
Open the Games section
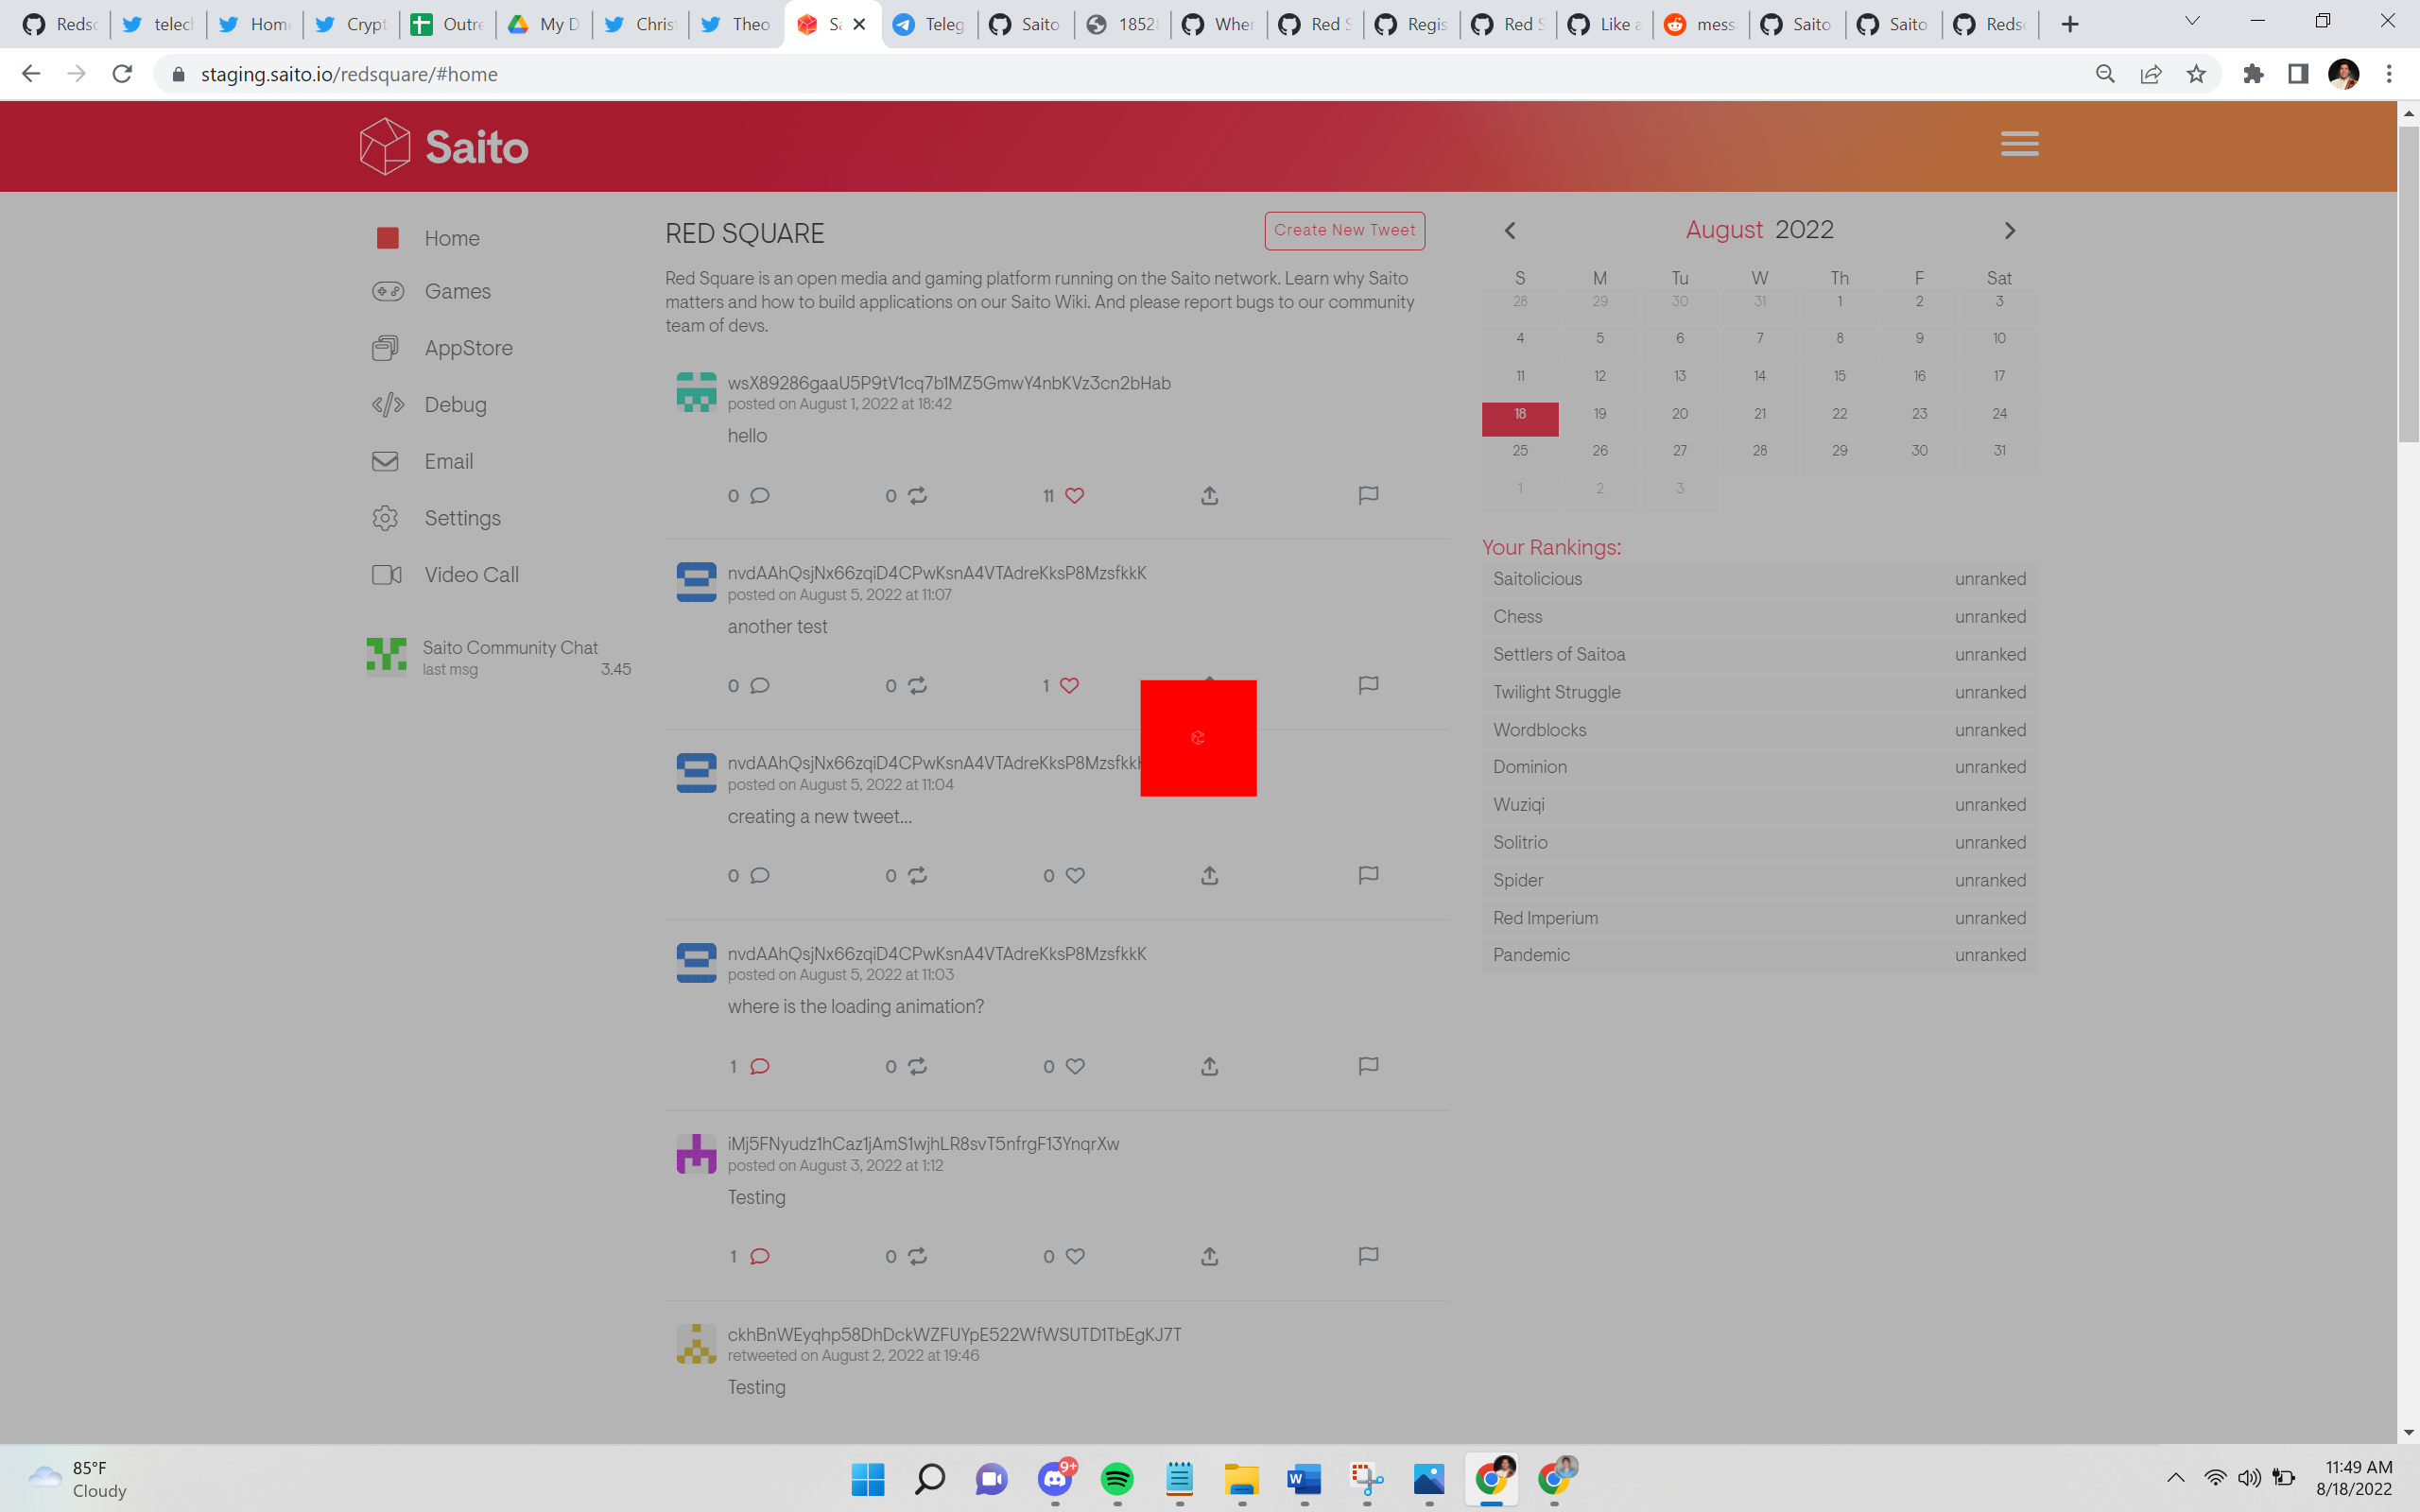coord(458,291)
